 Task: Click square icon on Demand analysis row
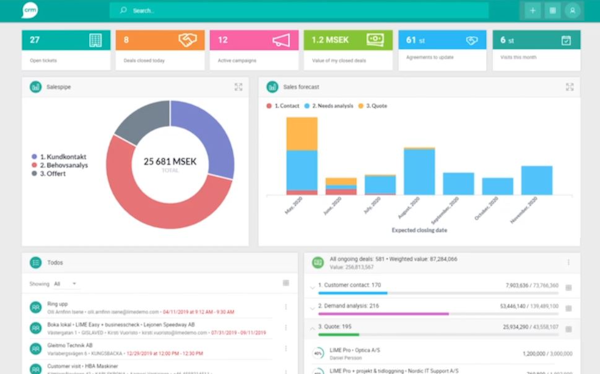pos(569,308)
